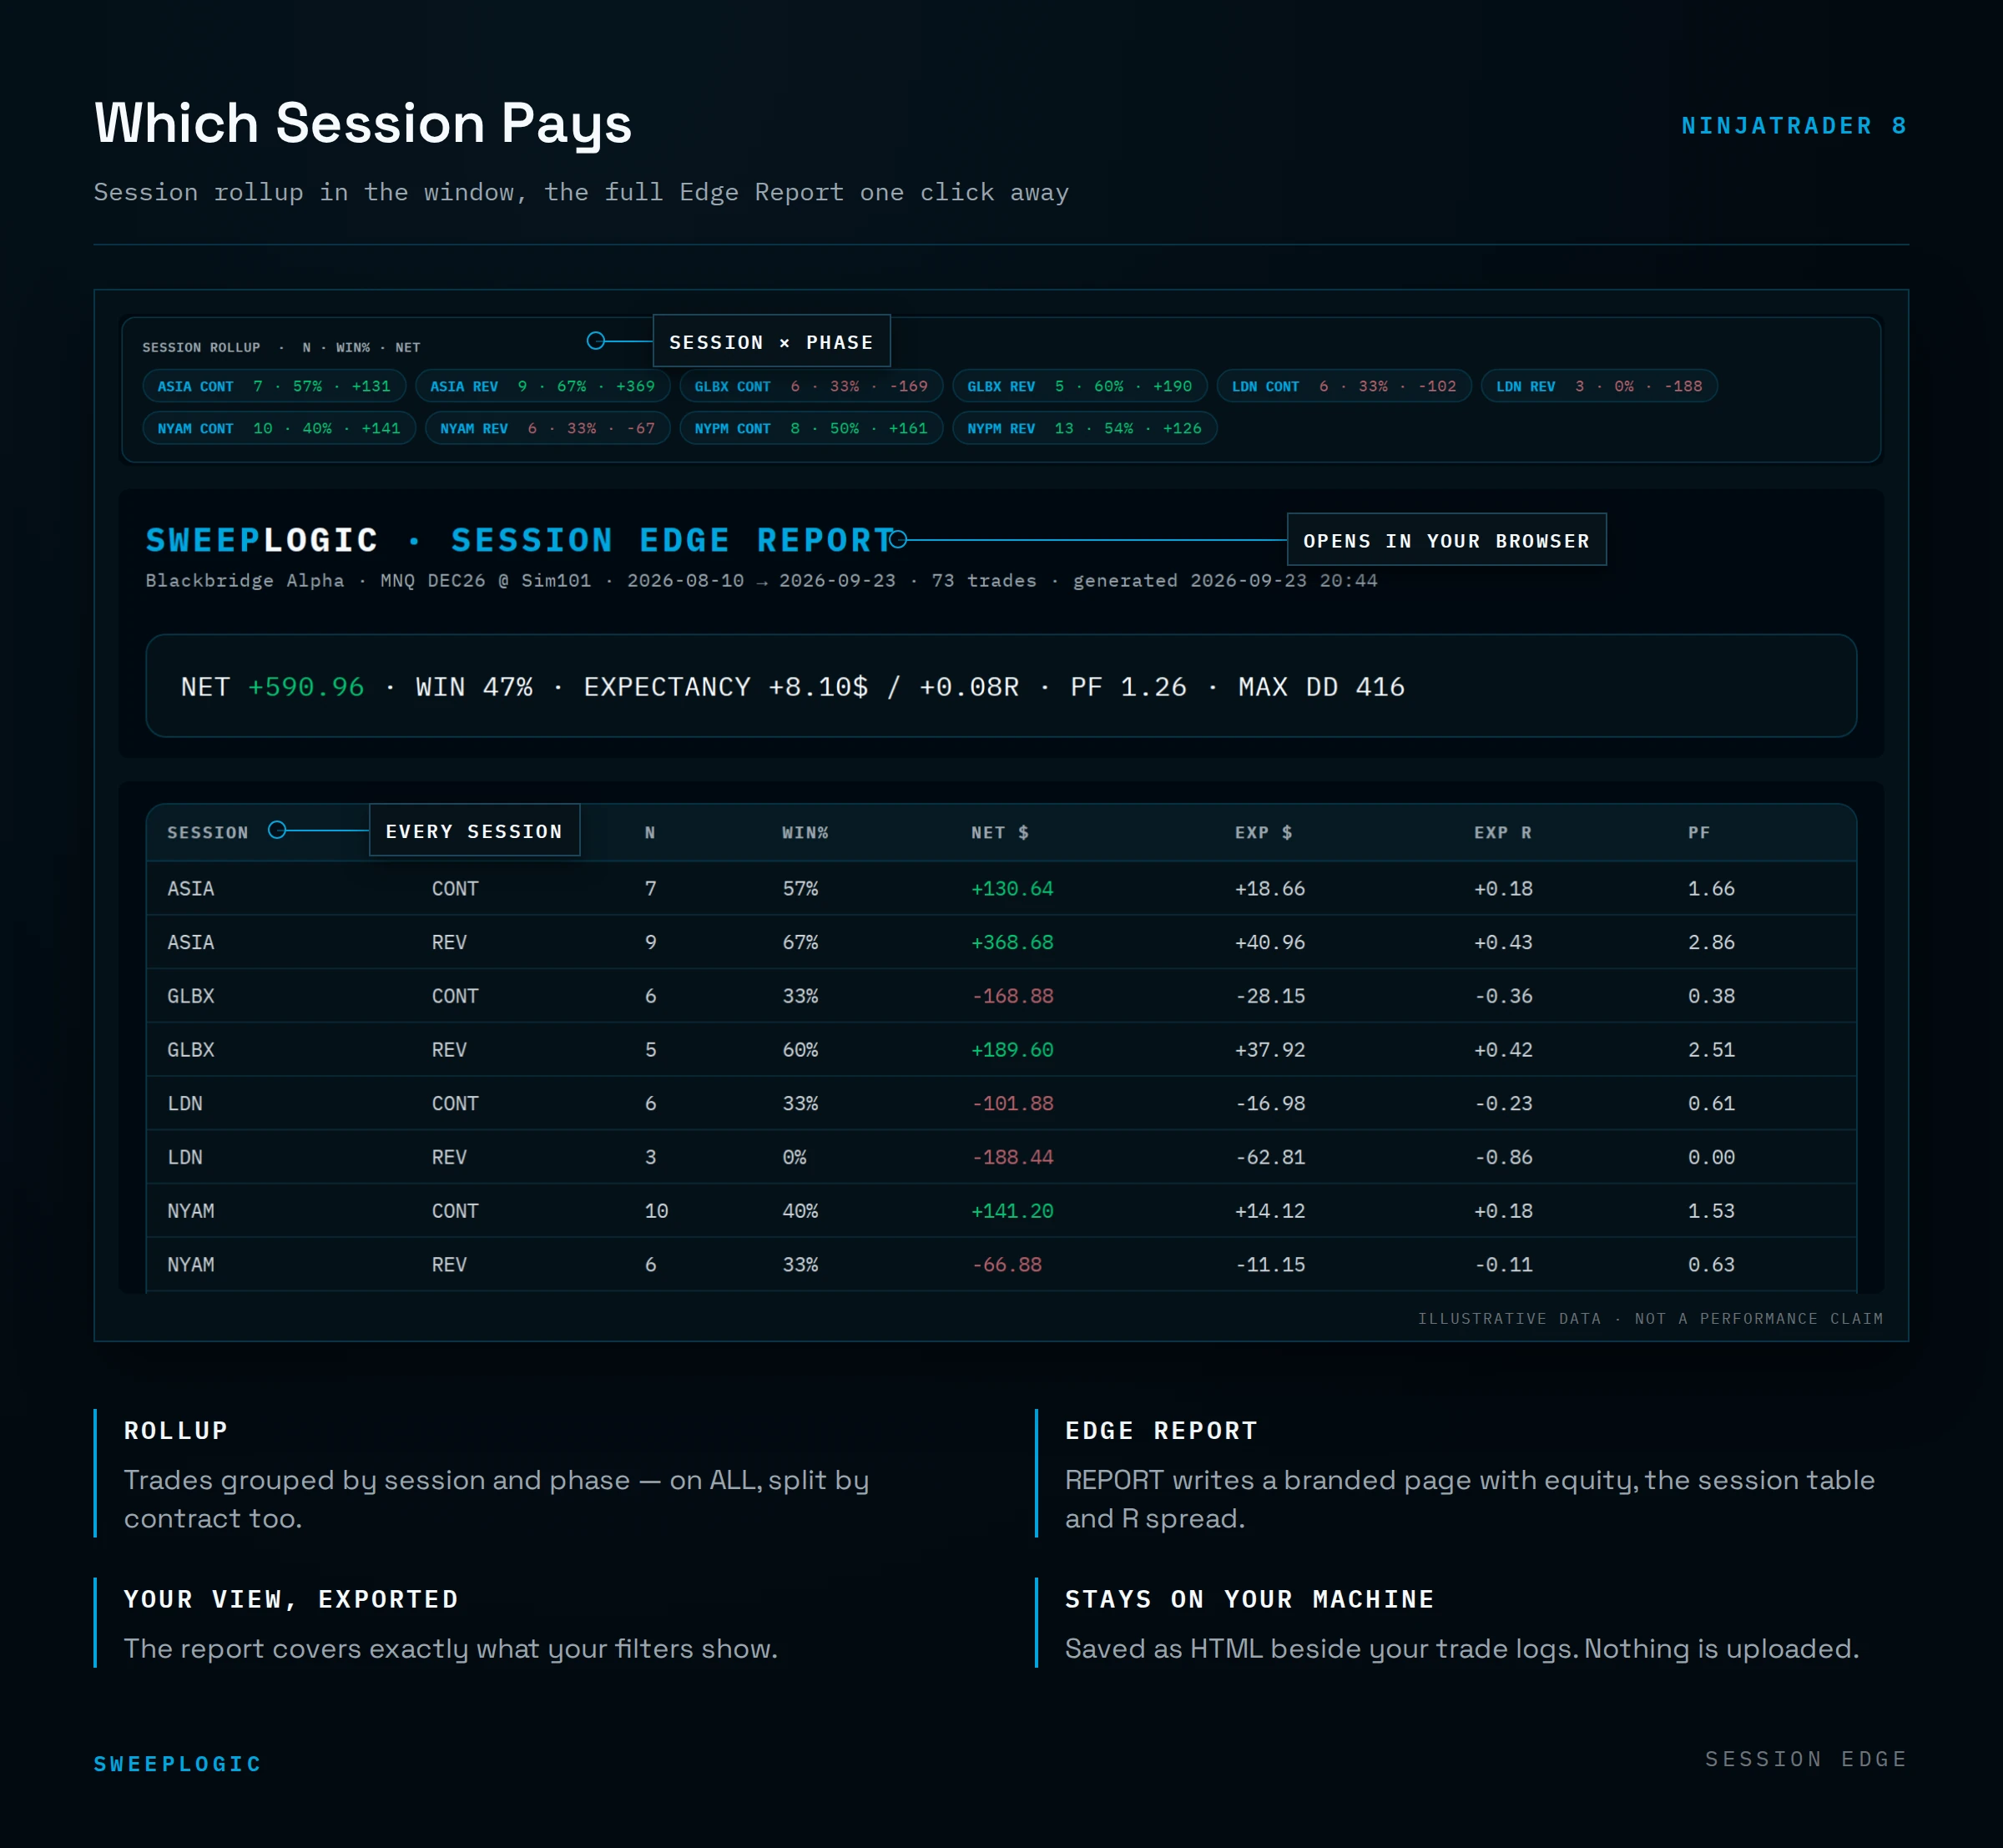Click the Which Session Pays heading

click(x=363, y=124)
